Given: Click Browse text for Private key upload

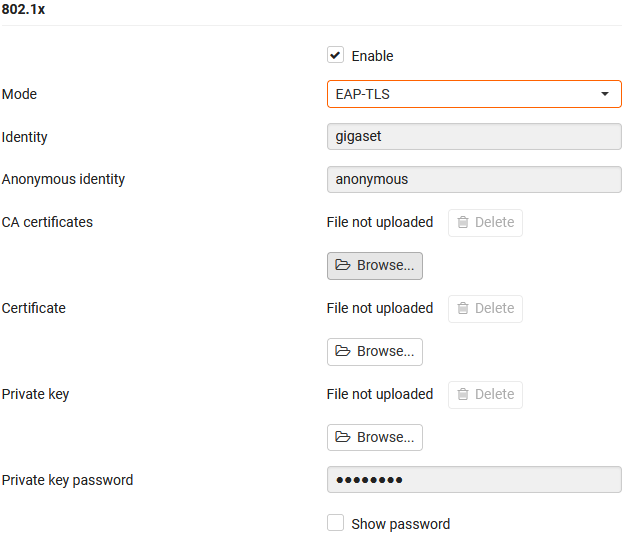Looking at the screenshot, I should point(385,437).
